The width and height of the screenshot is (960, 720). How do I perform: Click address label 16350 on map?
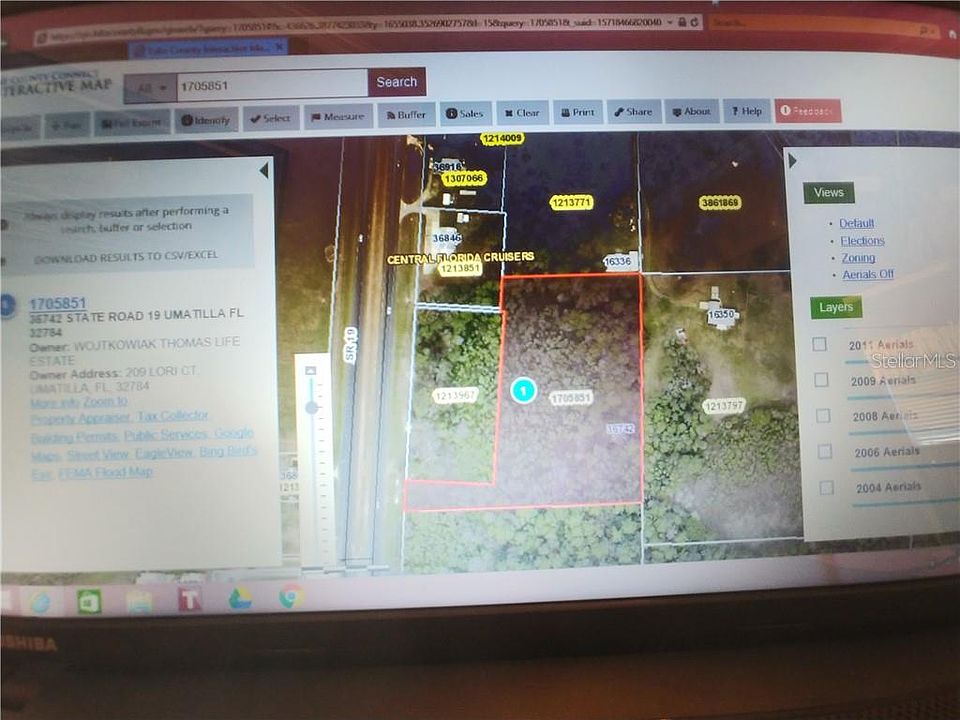721,315
